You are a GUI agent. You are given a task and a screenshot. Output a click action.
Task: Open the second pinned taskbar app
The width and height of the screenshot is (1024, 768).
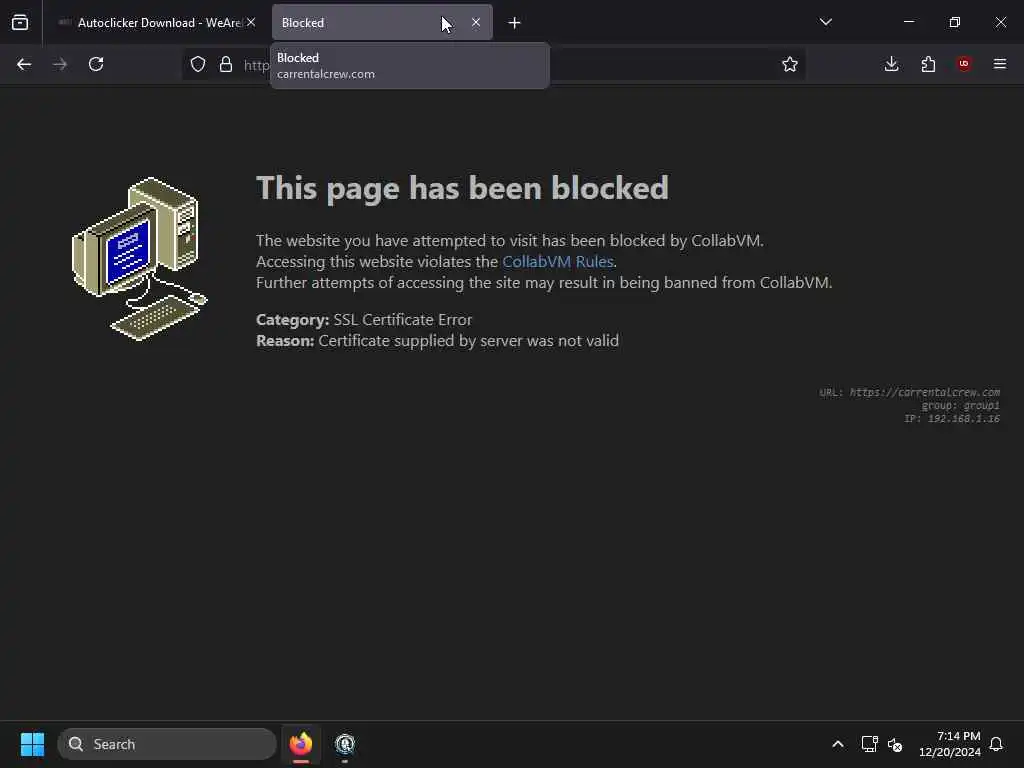coord(345,744)
